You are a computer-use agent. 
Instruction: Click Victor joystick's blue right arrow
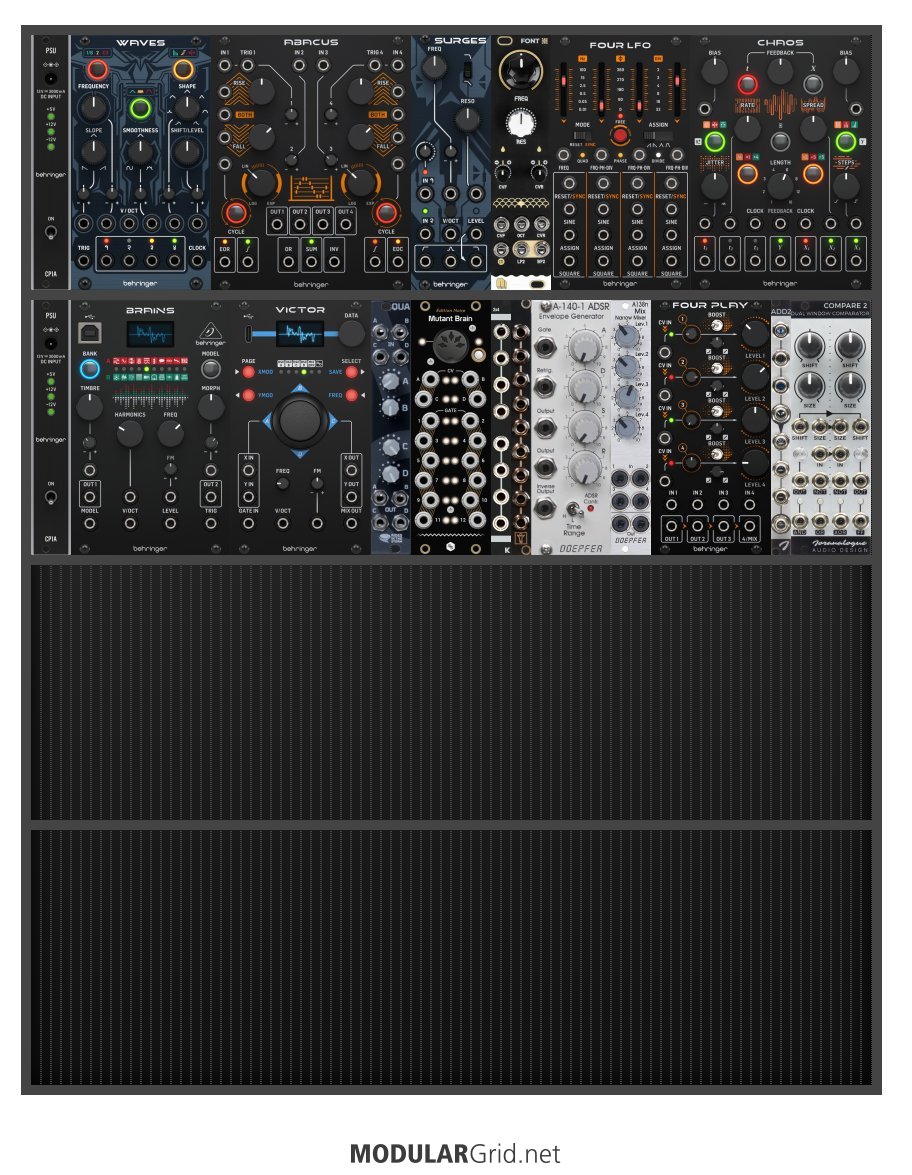332,421
